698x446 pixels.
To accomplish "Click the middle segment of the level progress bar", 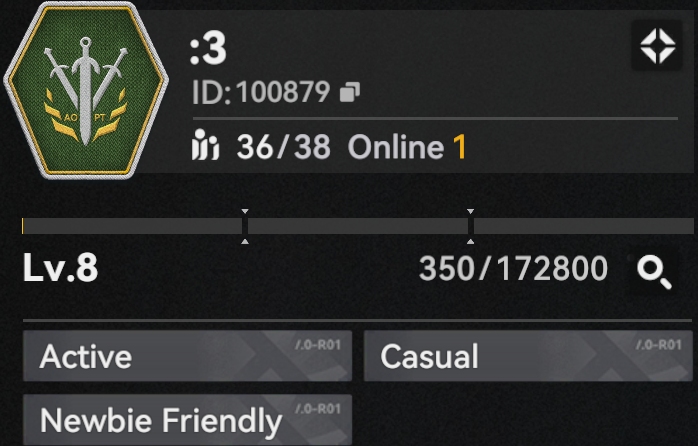I will coord(358,226).
